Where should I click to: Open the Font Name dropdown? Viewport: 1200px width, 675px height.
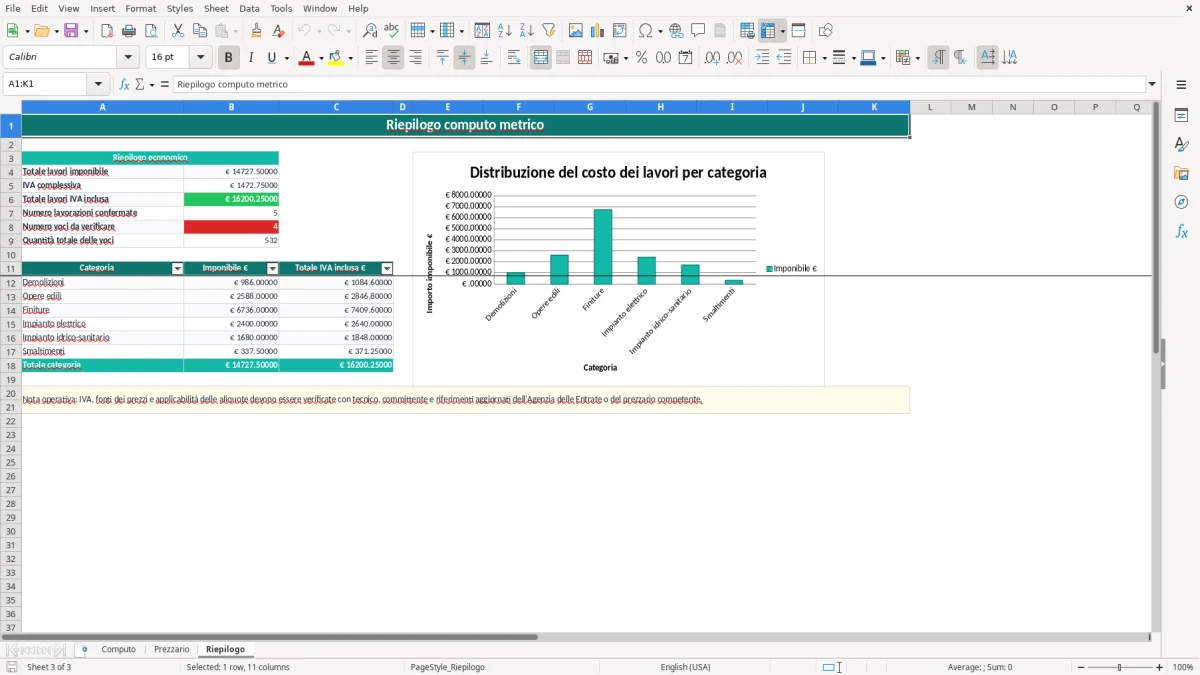tap(128, 58)
